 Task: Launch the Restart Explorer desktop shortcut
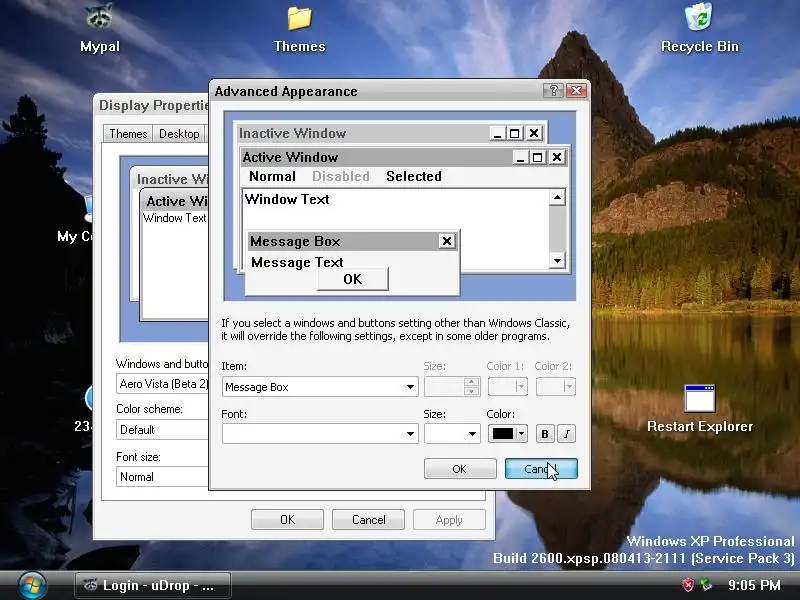click(699, 408)
